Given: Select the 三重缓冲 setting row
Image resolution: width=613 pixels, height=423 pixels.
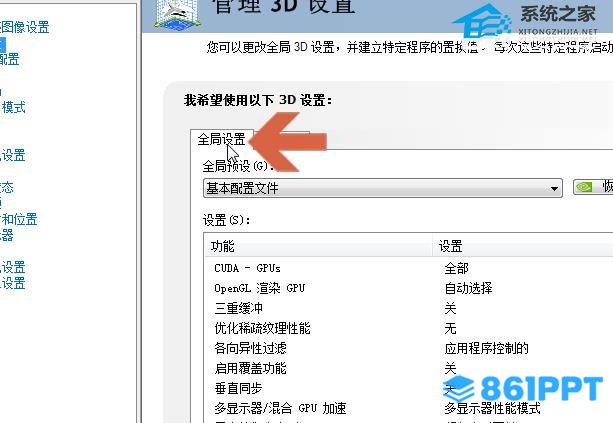Looking at the screenshot, I should click(x=409, y=308).
